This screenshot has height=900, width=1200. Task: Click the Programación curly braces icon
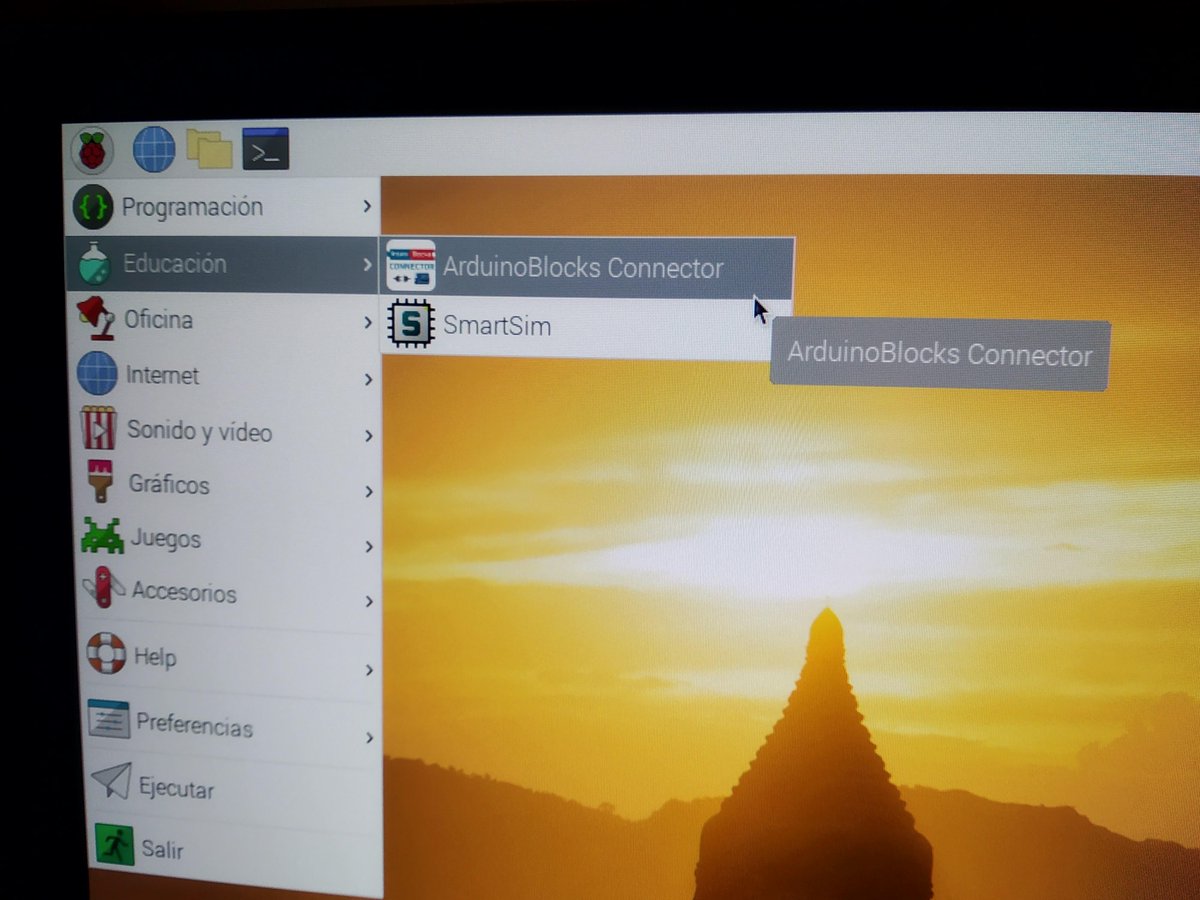click(x=93, y=208)
